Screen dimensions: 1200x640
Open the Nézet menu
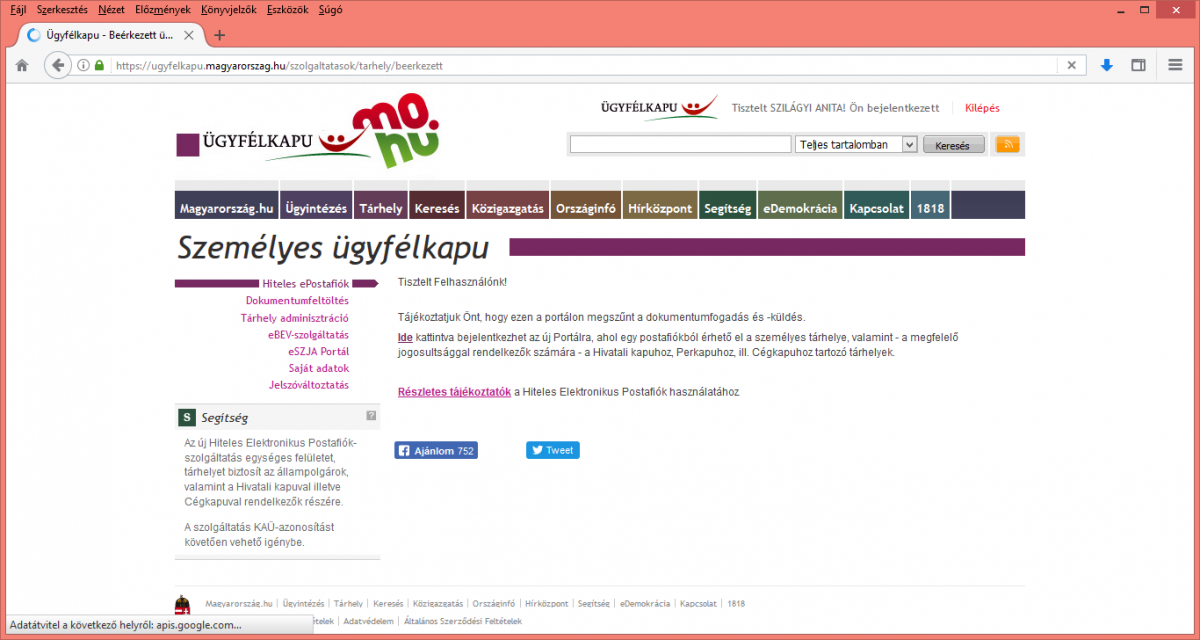tap(112, 9)
